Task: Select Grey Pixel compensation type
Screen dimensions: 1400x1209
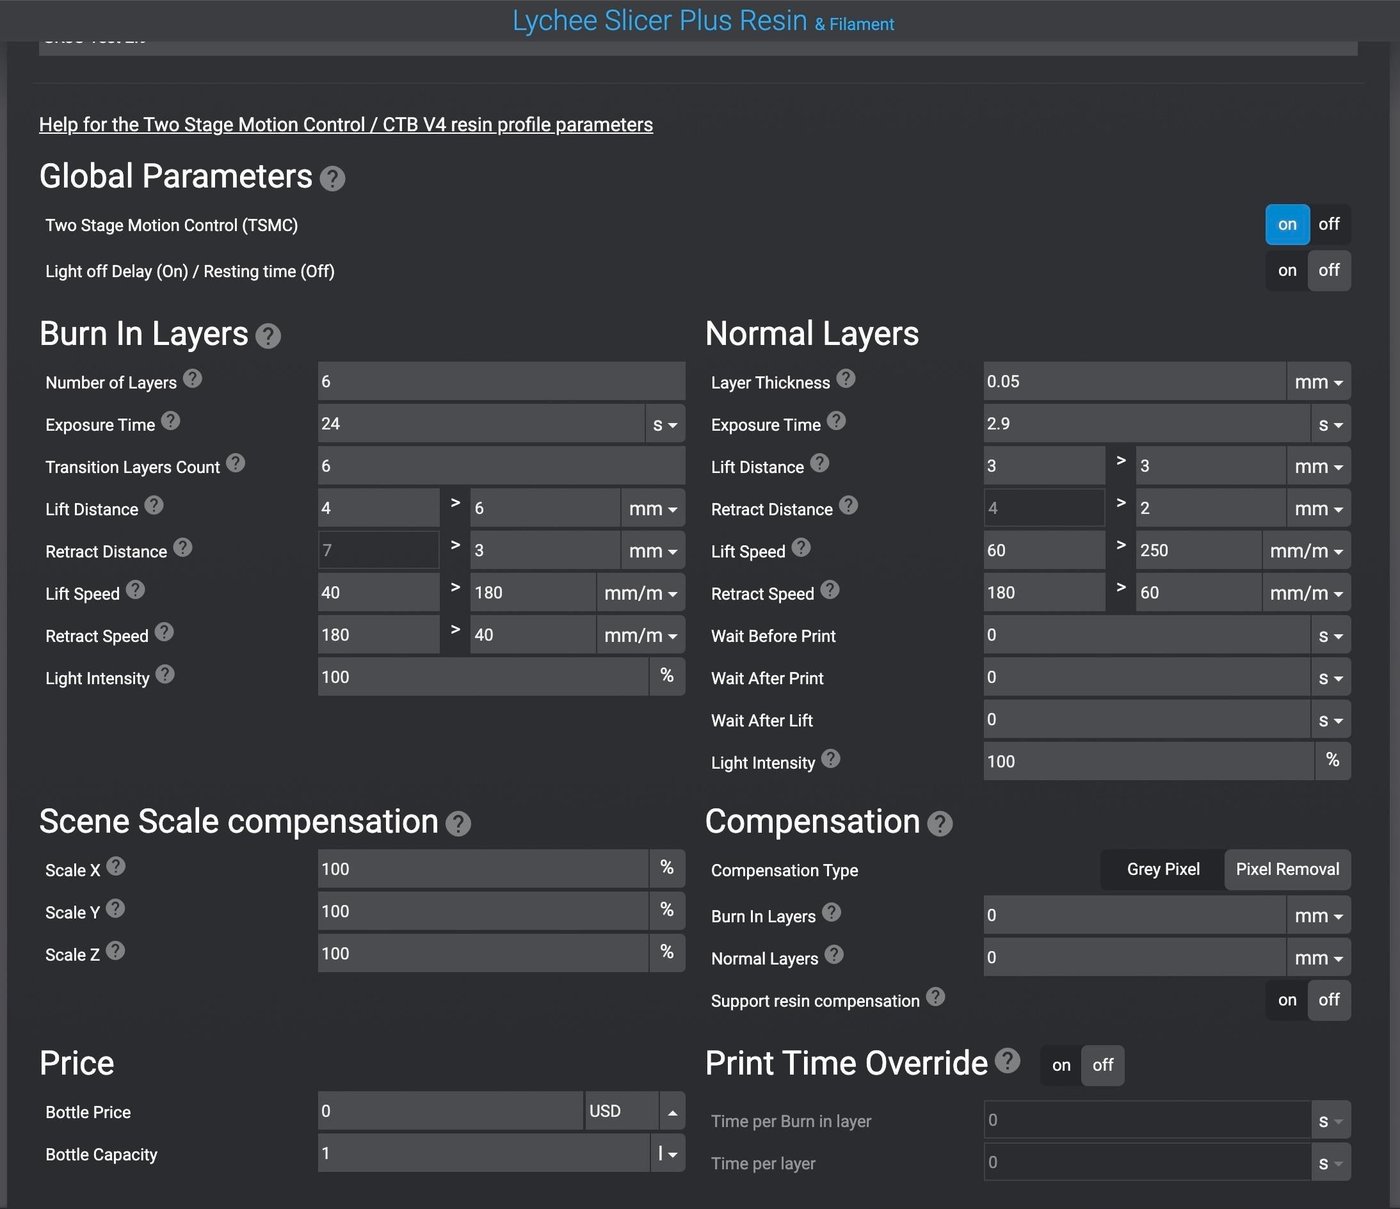Action: click(1163, 869)
